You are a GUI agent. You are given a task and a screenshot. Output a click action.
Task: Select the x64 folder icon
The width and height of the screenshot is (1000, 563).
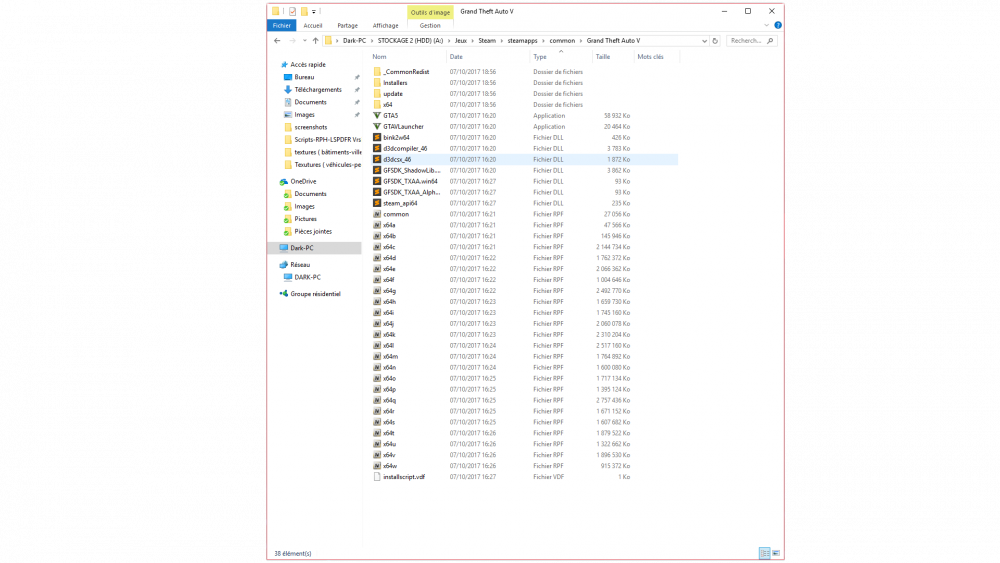click(x=377, y=105)
